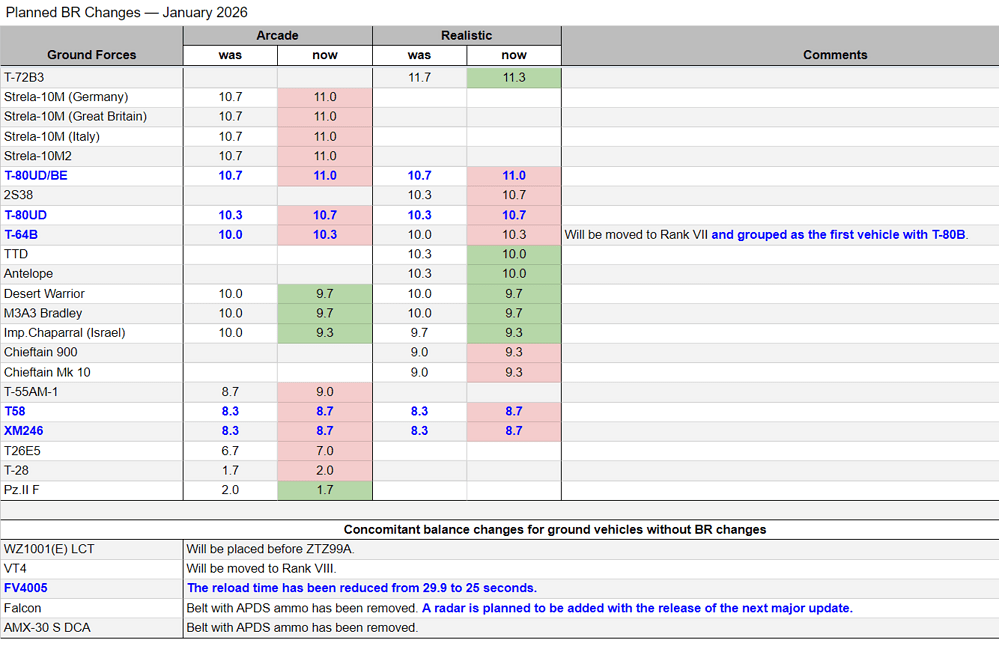Screen dimensions: 999x649
Task: Select the T58 vehicle name
Action: 15,411
